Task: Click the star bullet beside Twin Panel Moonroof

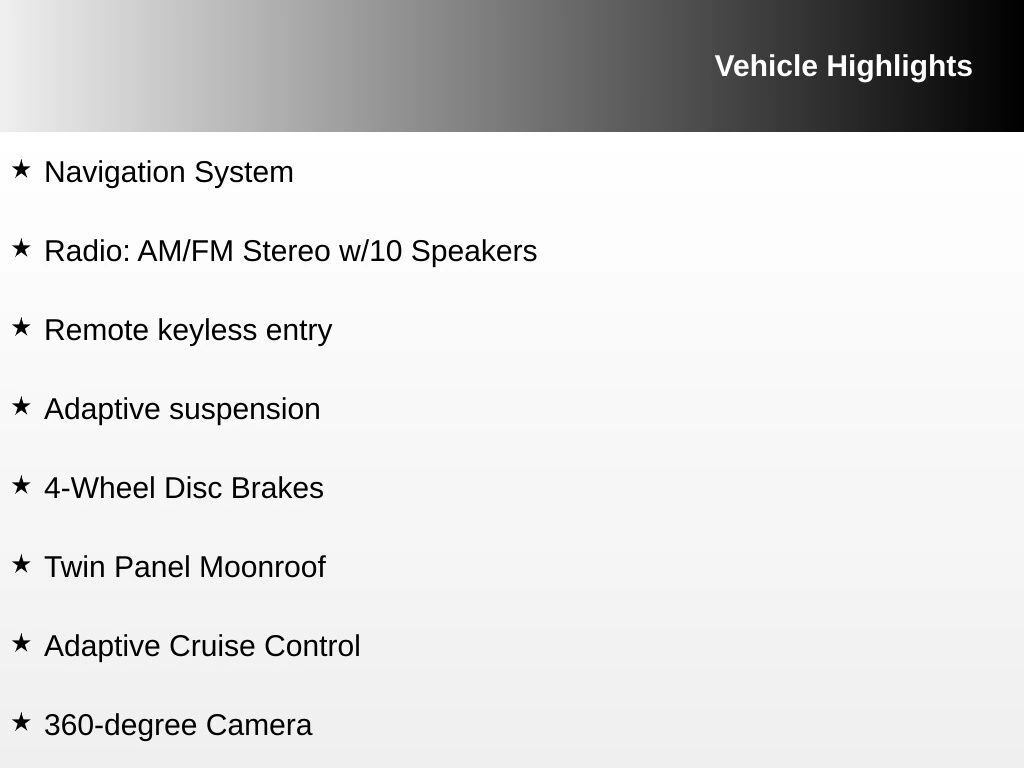Action: [21, 564]
